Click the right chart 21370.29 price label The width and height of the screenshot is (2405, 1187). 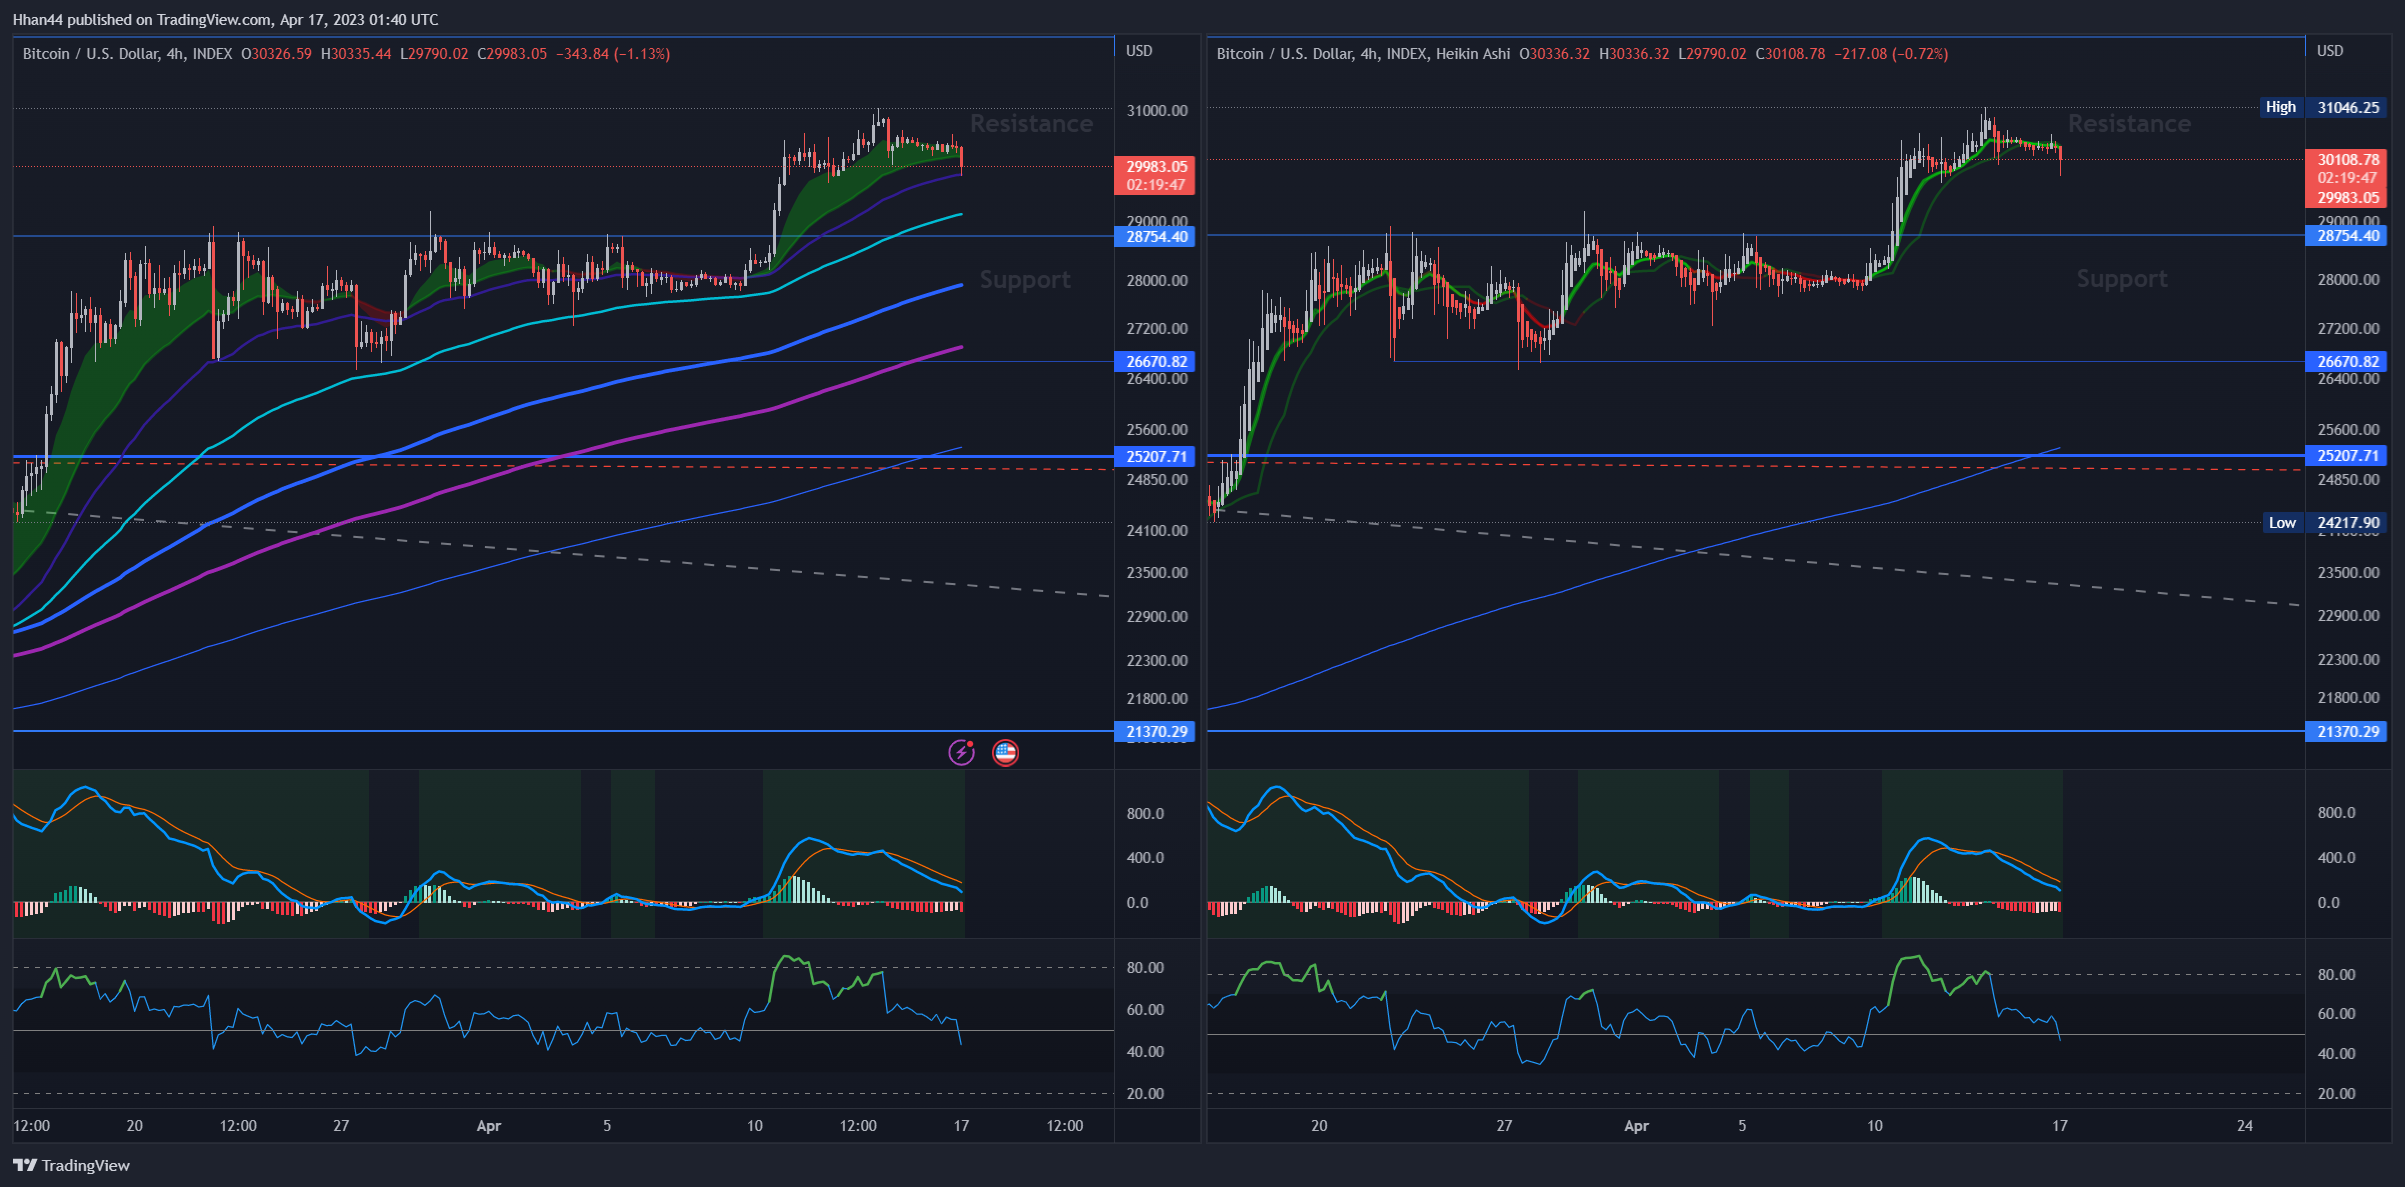coord(2347,731)
